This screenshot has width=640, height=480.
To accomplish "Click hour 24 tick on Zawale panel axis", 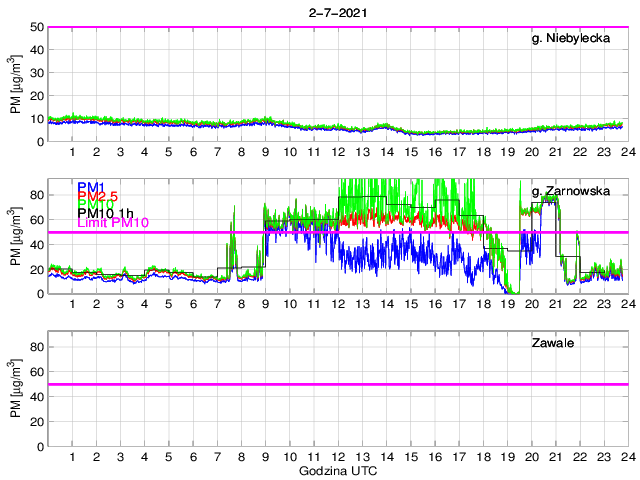I will click(625, 456).
